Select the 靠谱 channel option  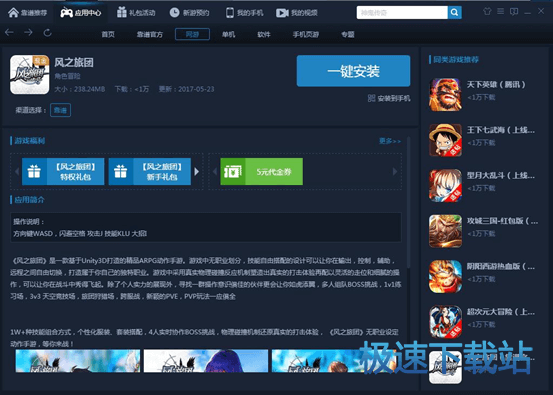(60, 110)
